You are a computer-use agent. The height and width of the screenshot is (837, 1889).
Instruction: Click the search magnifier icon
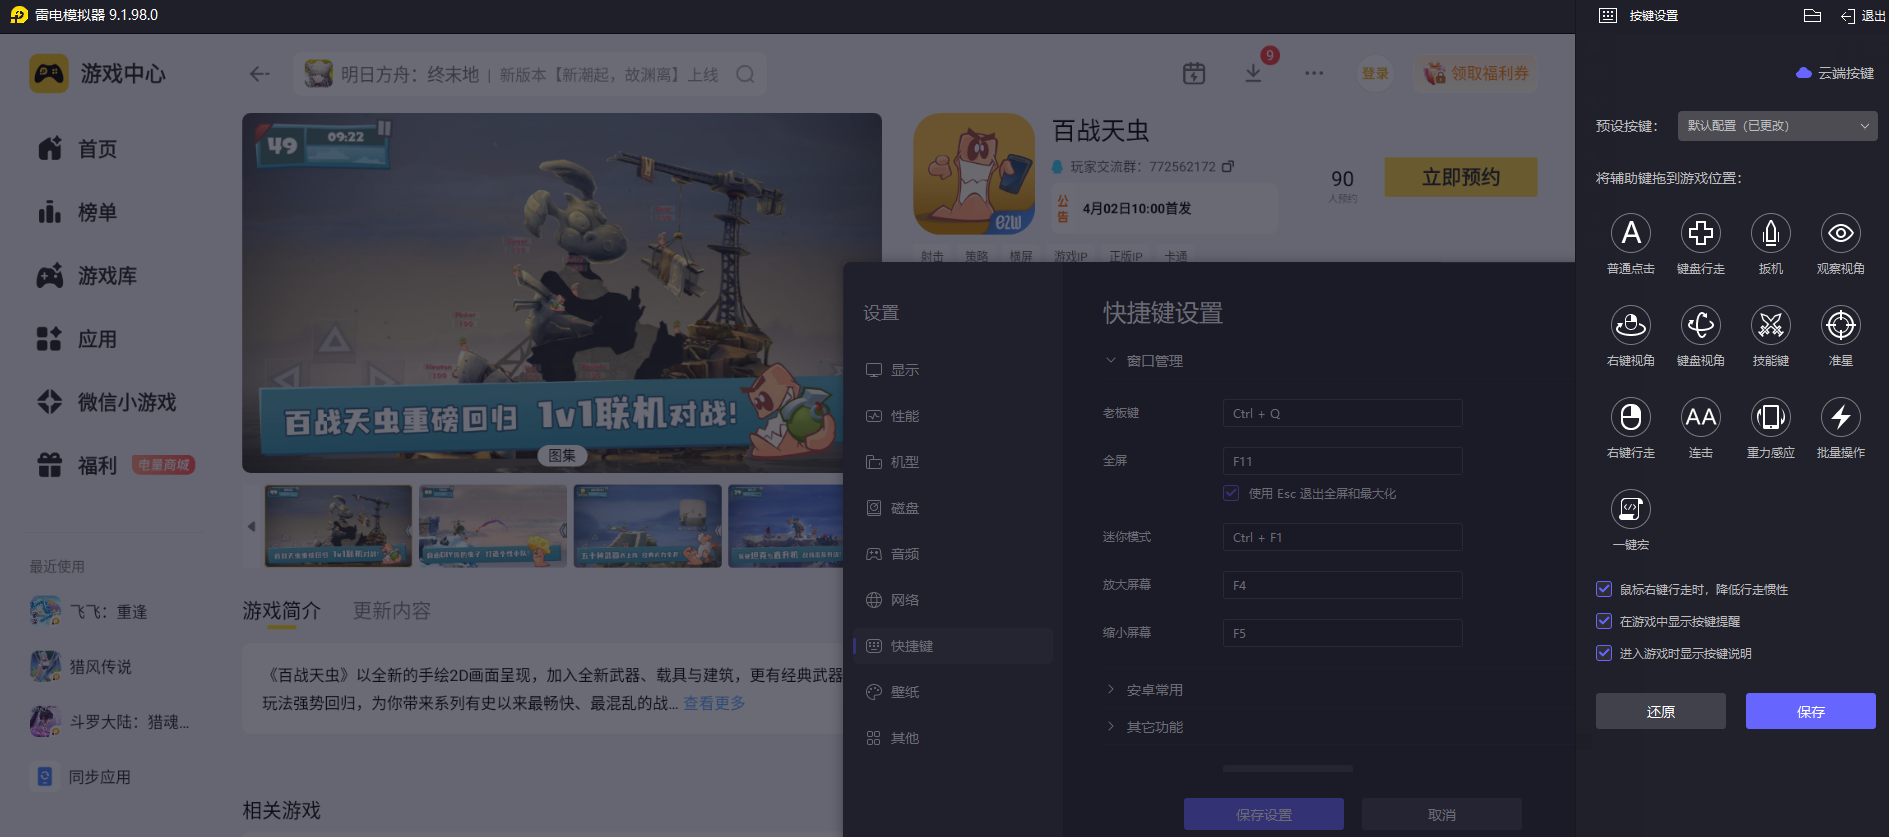coord(745,74)
